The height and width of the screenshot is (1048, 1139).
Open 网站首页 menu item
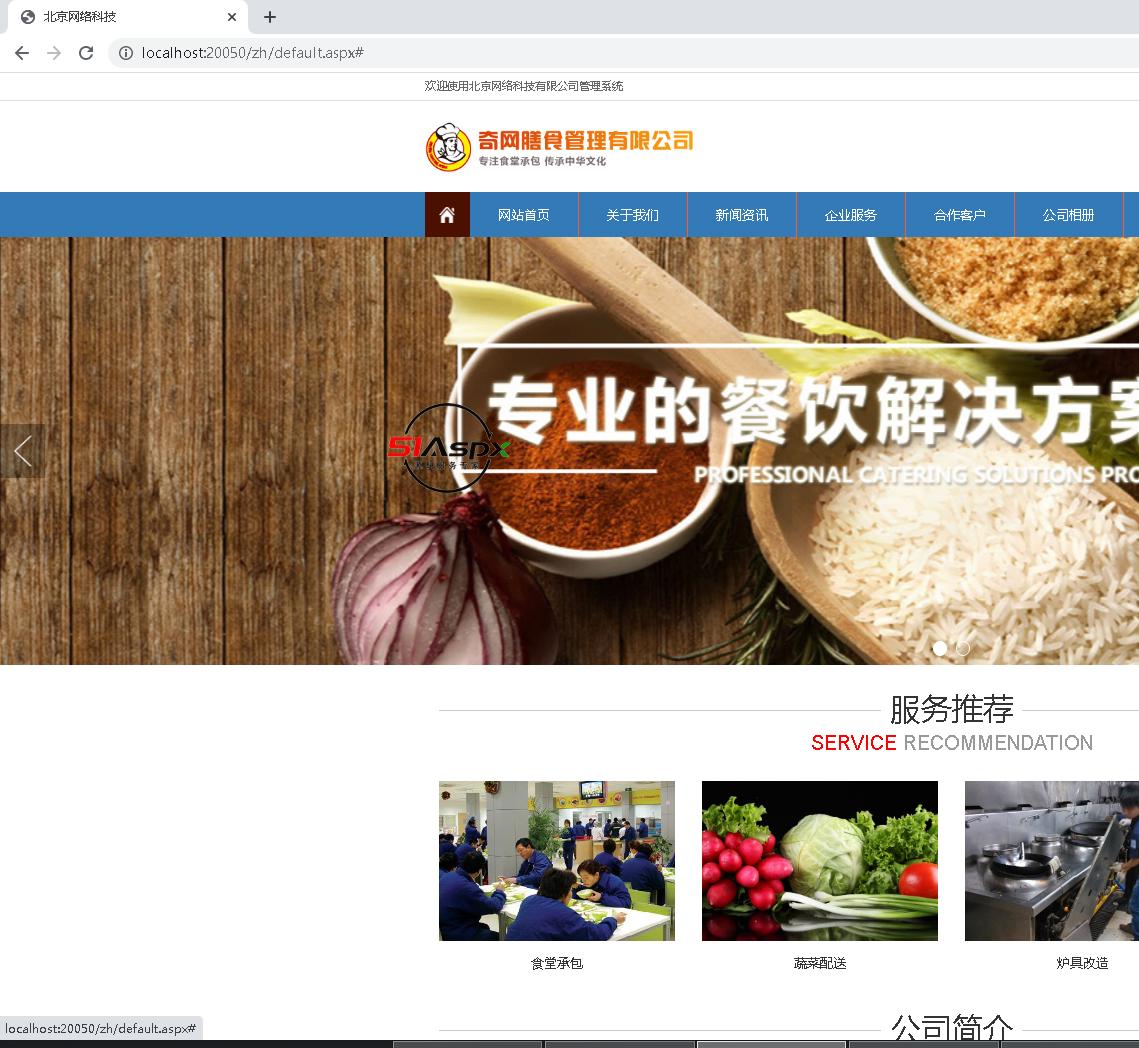click(x=524, y=215)
